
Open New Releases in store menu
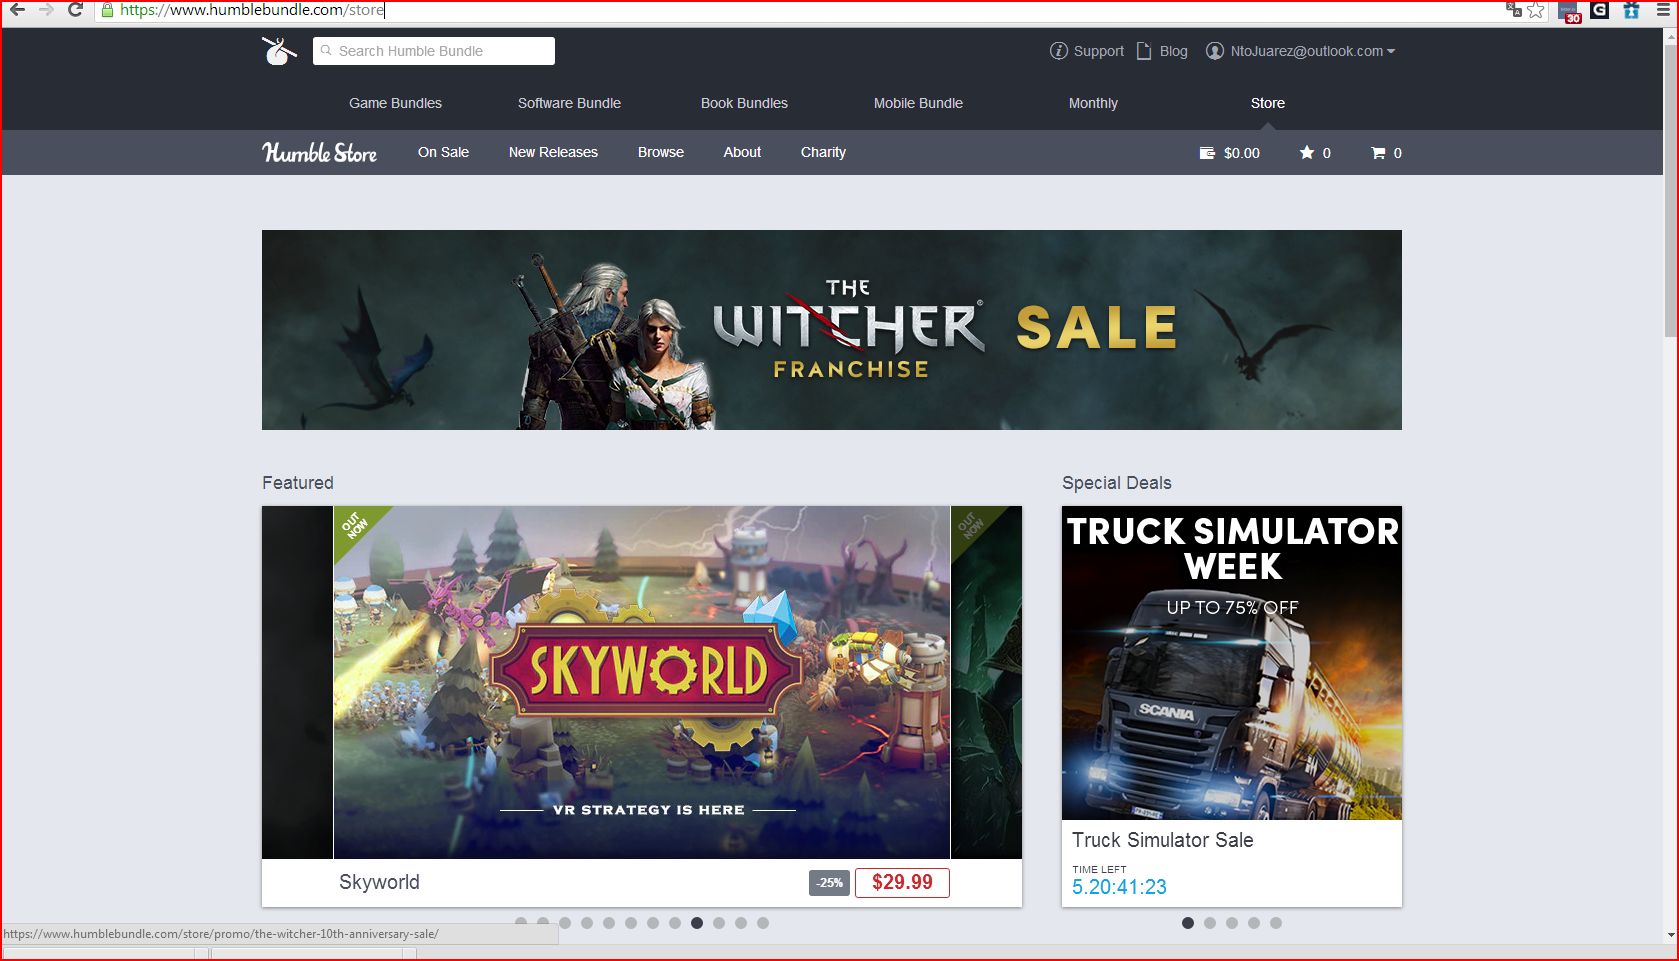pos(553,152)
